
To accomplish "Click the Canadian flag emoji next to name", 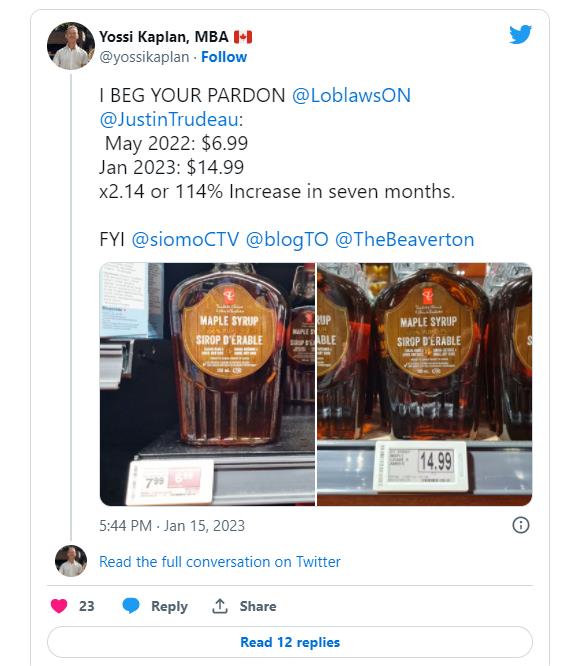I will pyautogui.click(x=243, y=37).
